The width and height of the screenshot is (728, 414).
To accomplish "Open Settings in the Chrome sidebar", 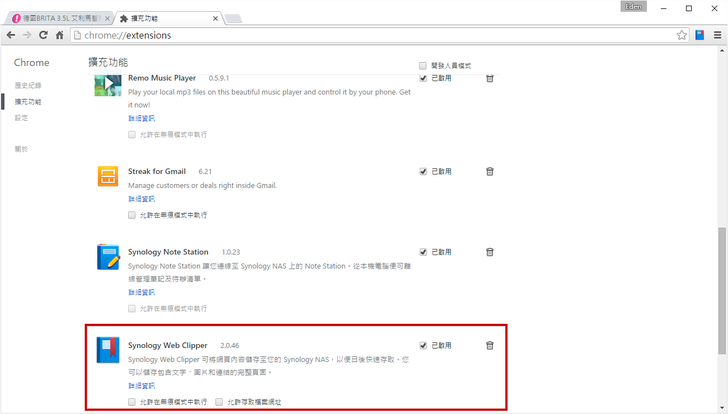I will coord(21,118).
